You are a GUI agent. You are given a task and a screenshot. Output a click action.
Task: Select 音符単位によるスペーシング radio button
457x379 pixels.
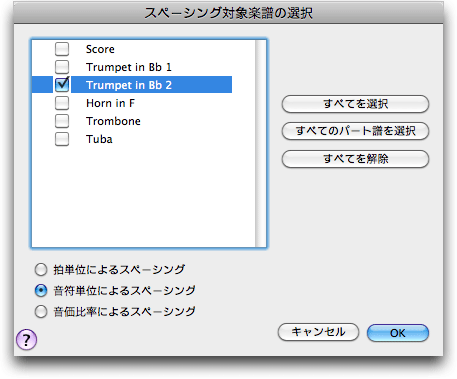(41, 291)
